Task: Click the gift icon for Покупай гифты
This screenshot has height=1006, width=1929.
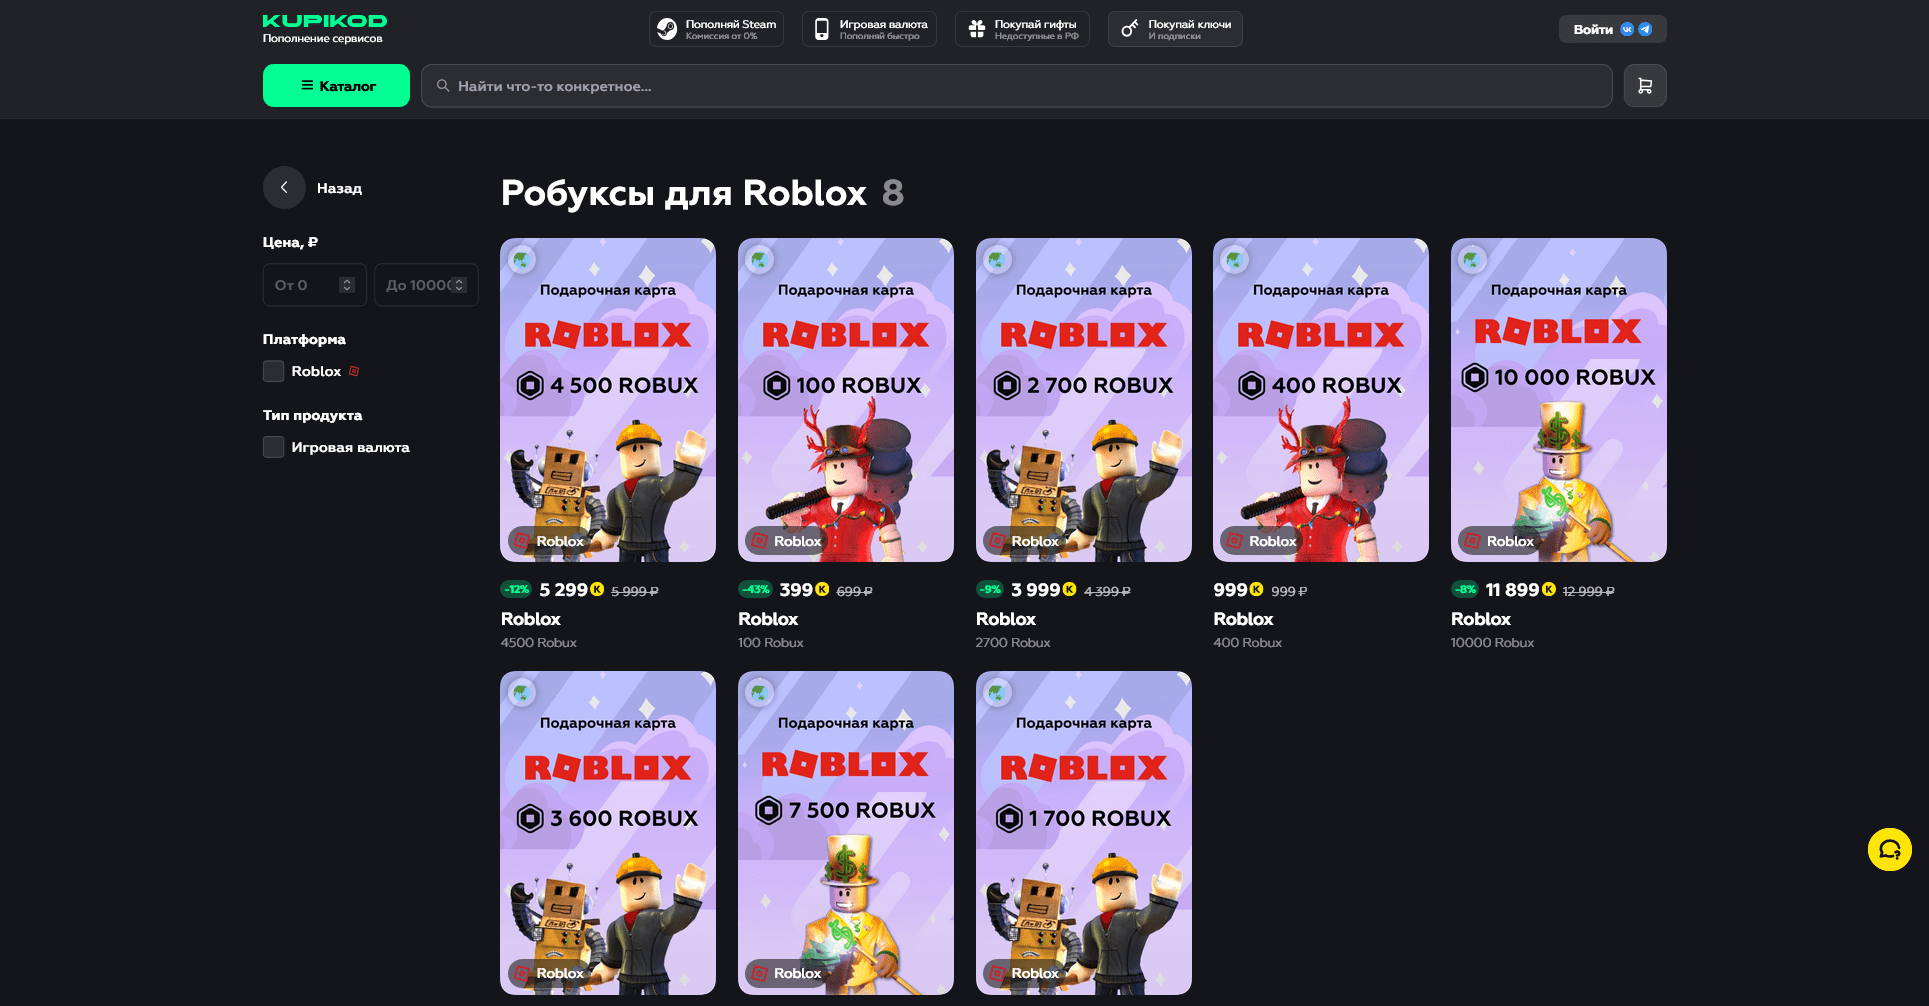Action: coord(976,30)
